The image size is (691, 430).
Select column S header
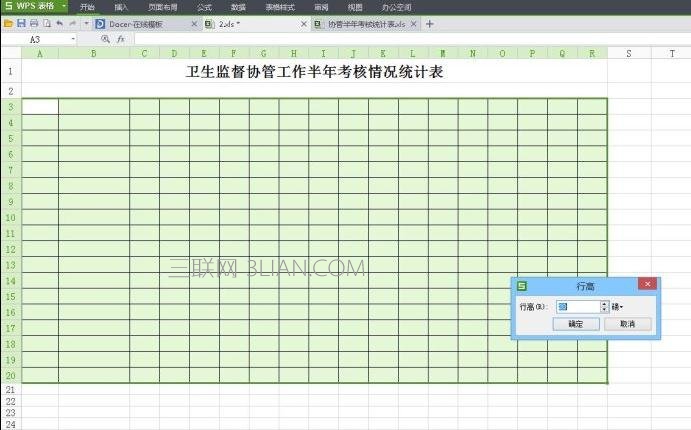[629, 53]
